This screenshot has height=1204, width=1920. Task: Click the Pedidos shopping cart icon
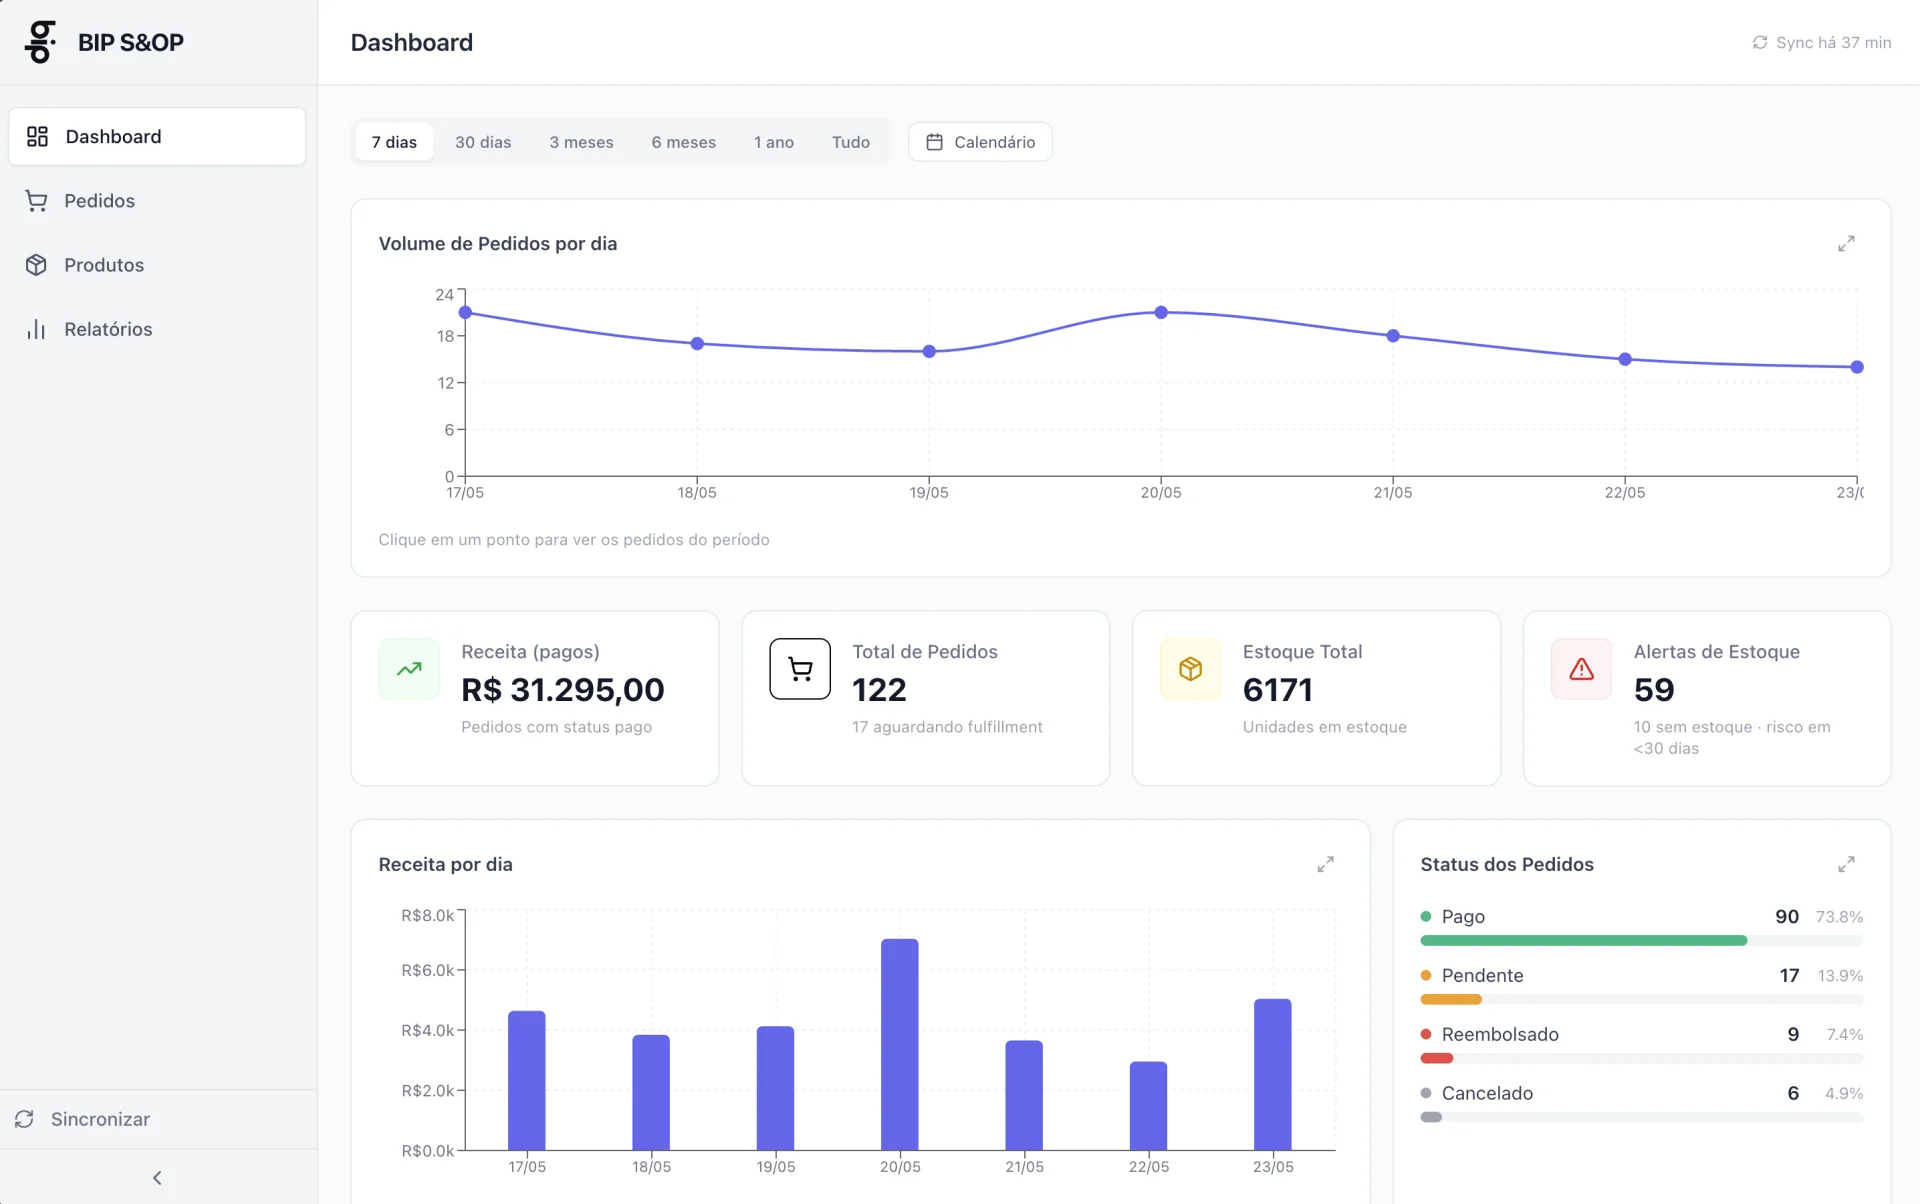36,201
